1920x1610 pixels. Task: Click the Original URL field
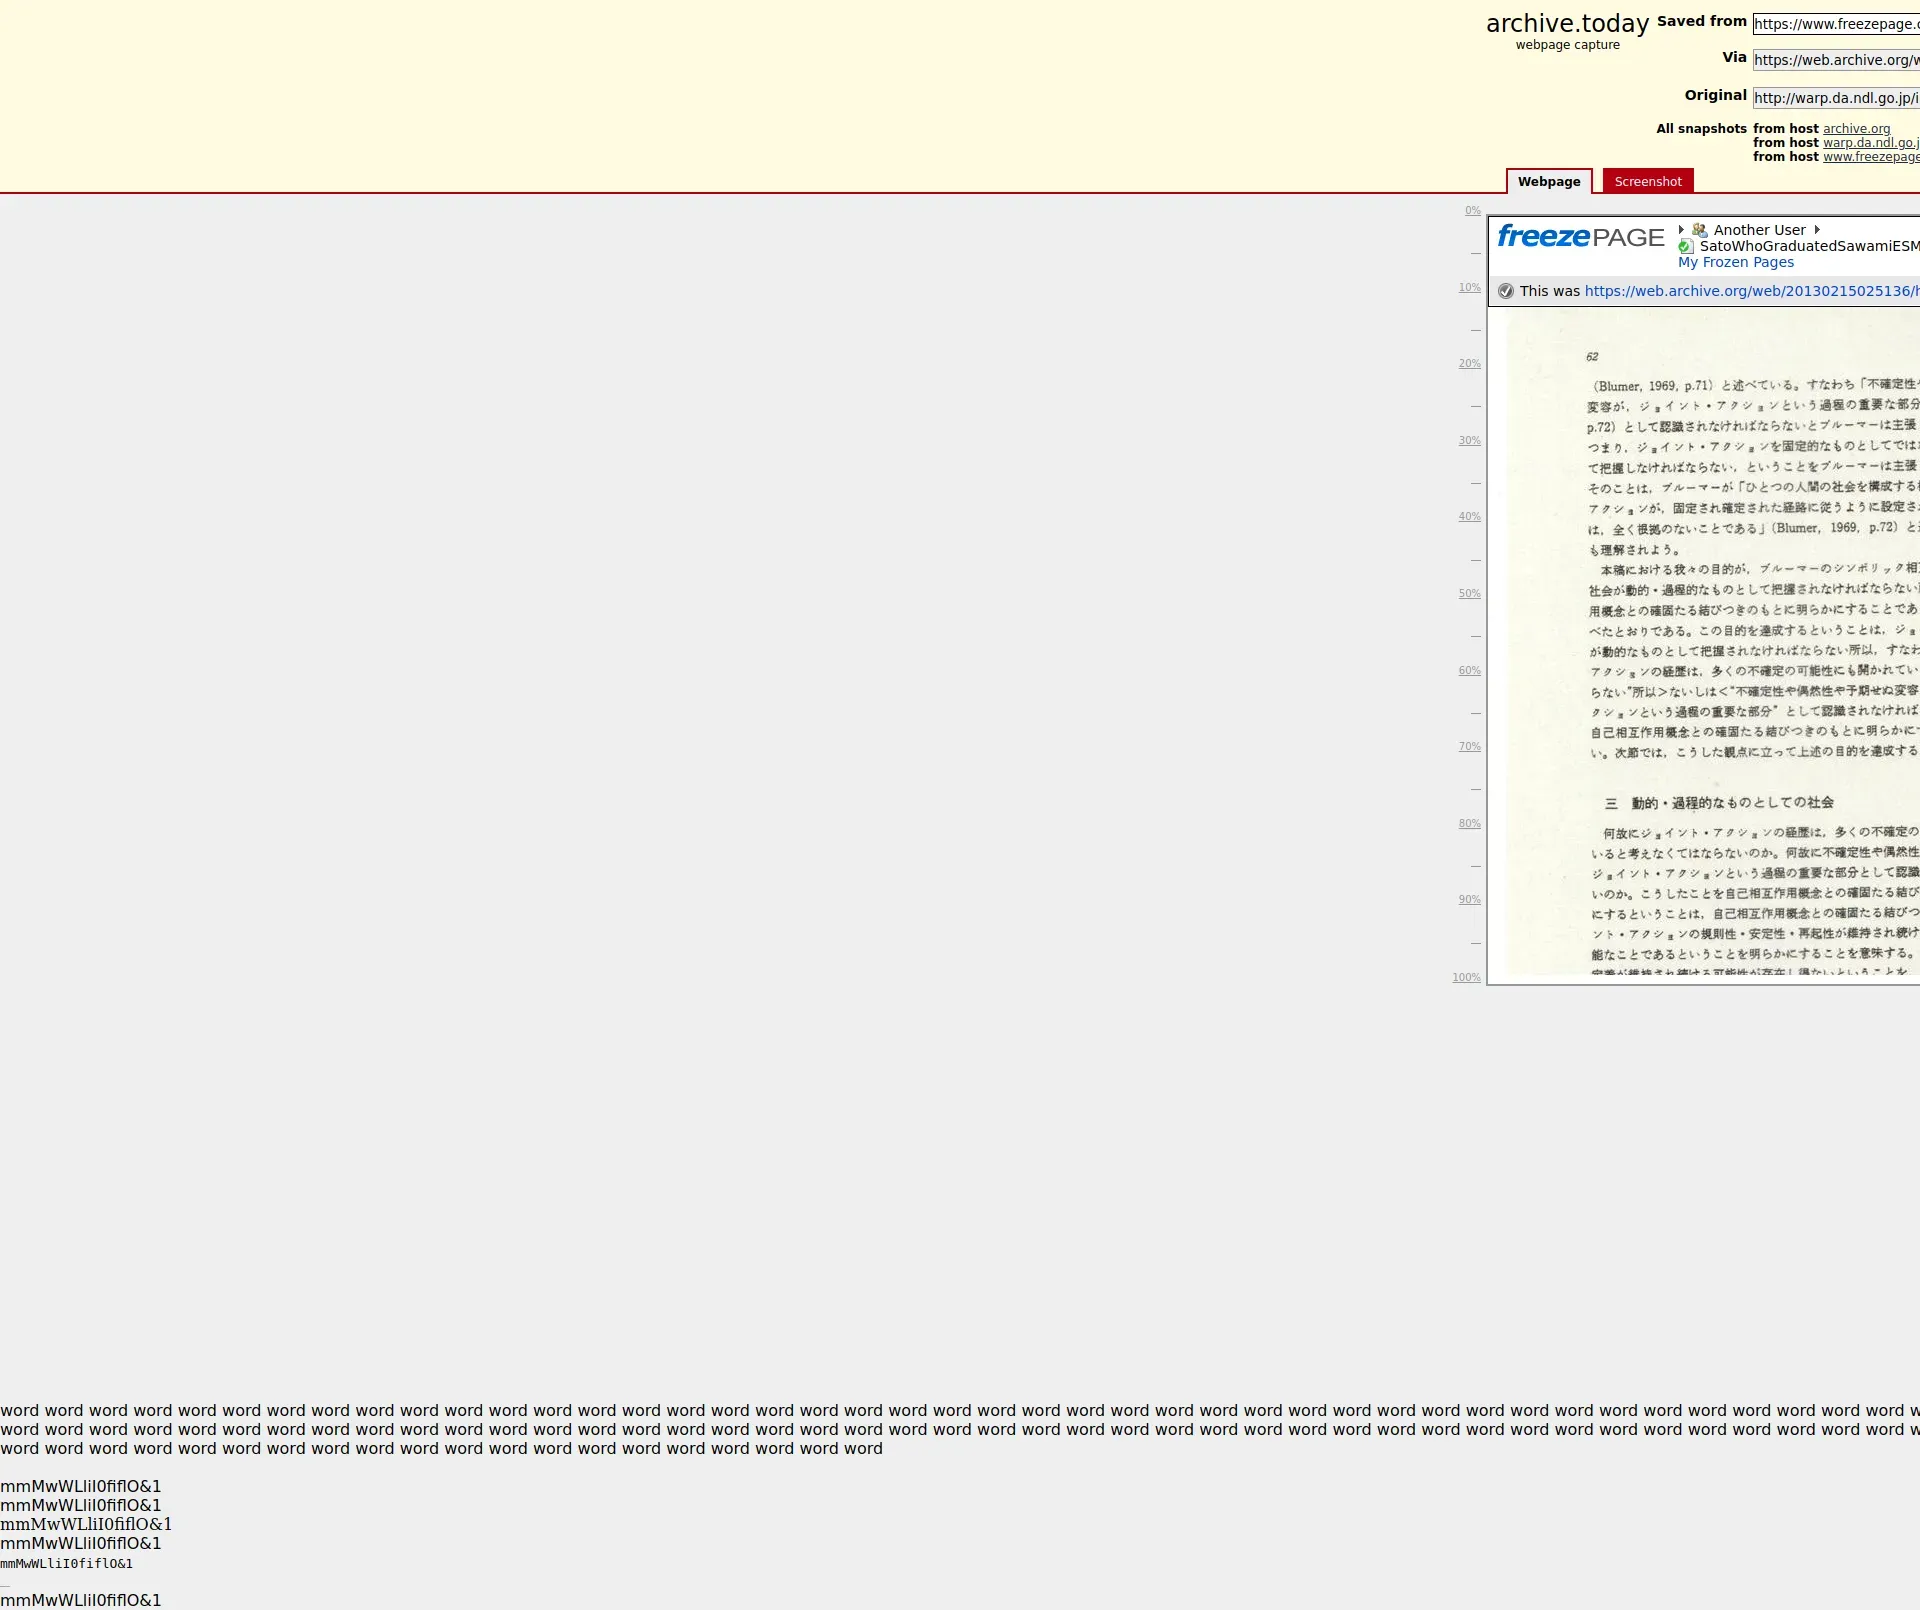click(1835, 98)
